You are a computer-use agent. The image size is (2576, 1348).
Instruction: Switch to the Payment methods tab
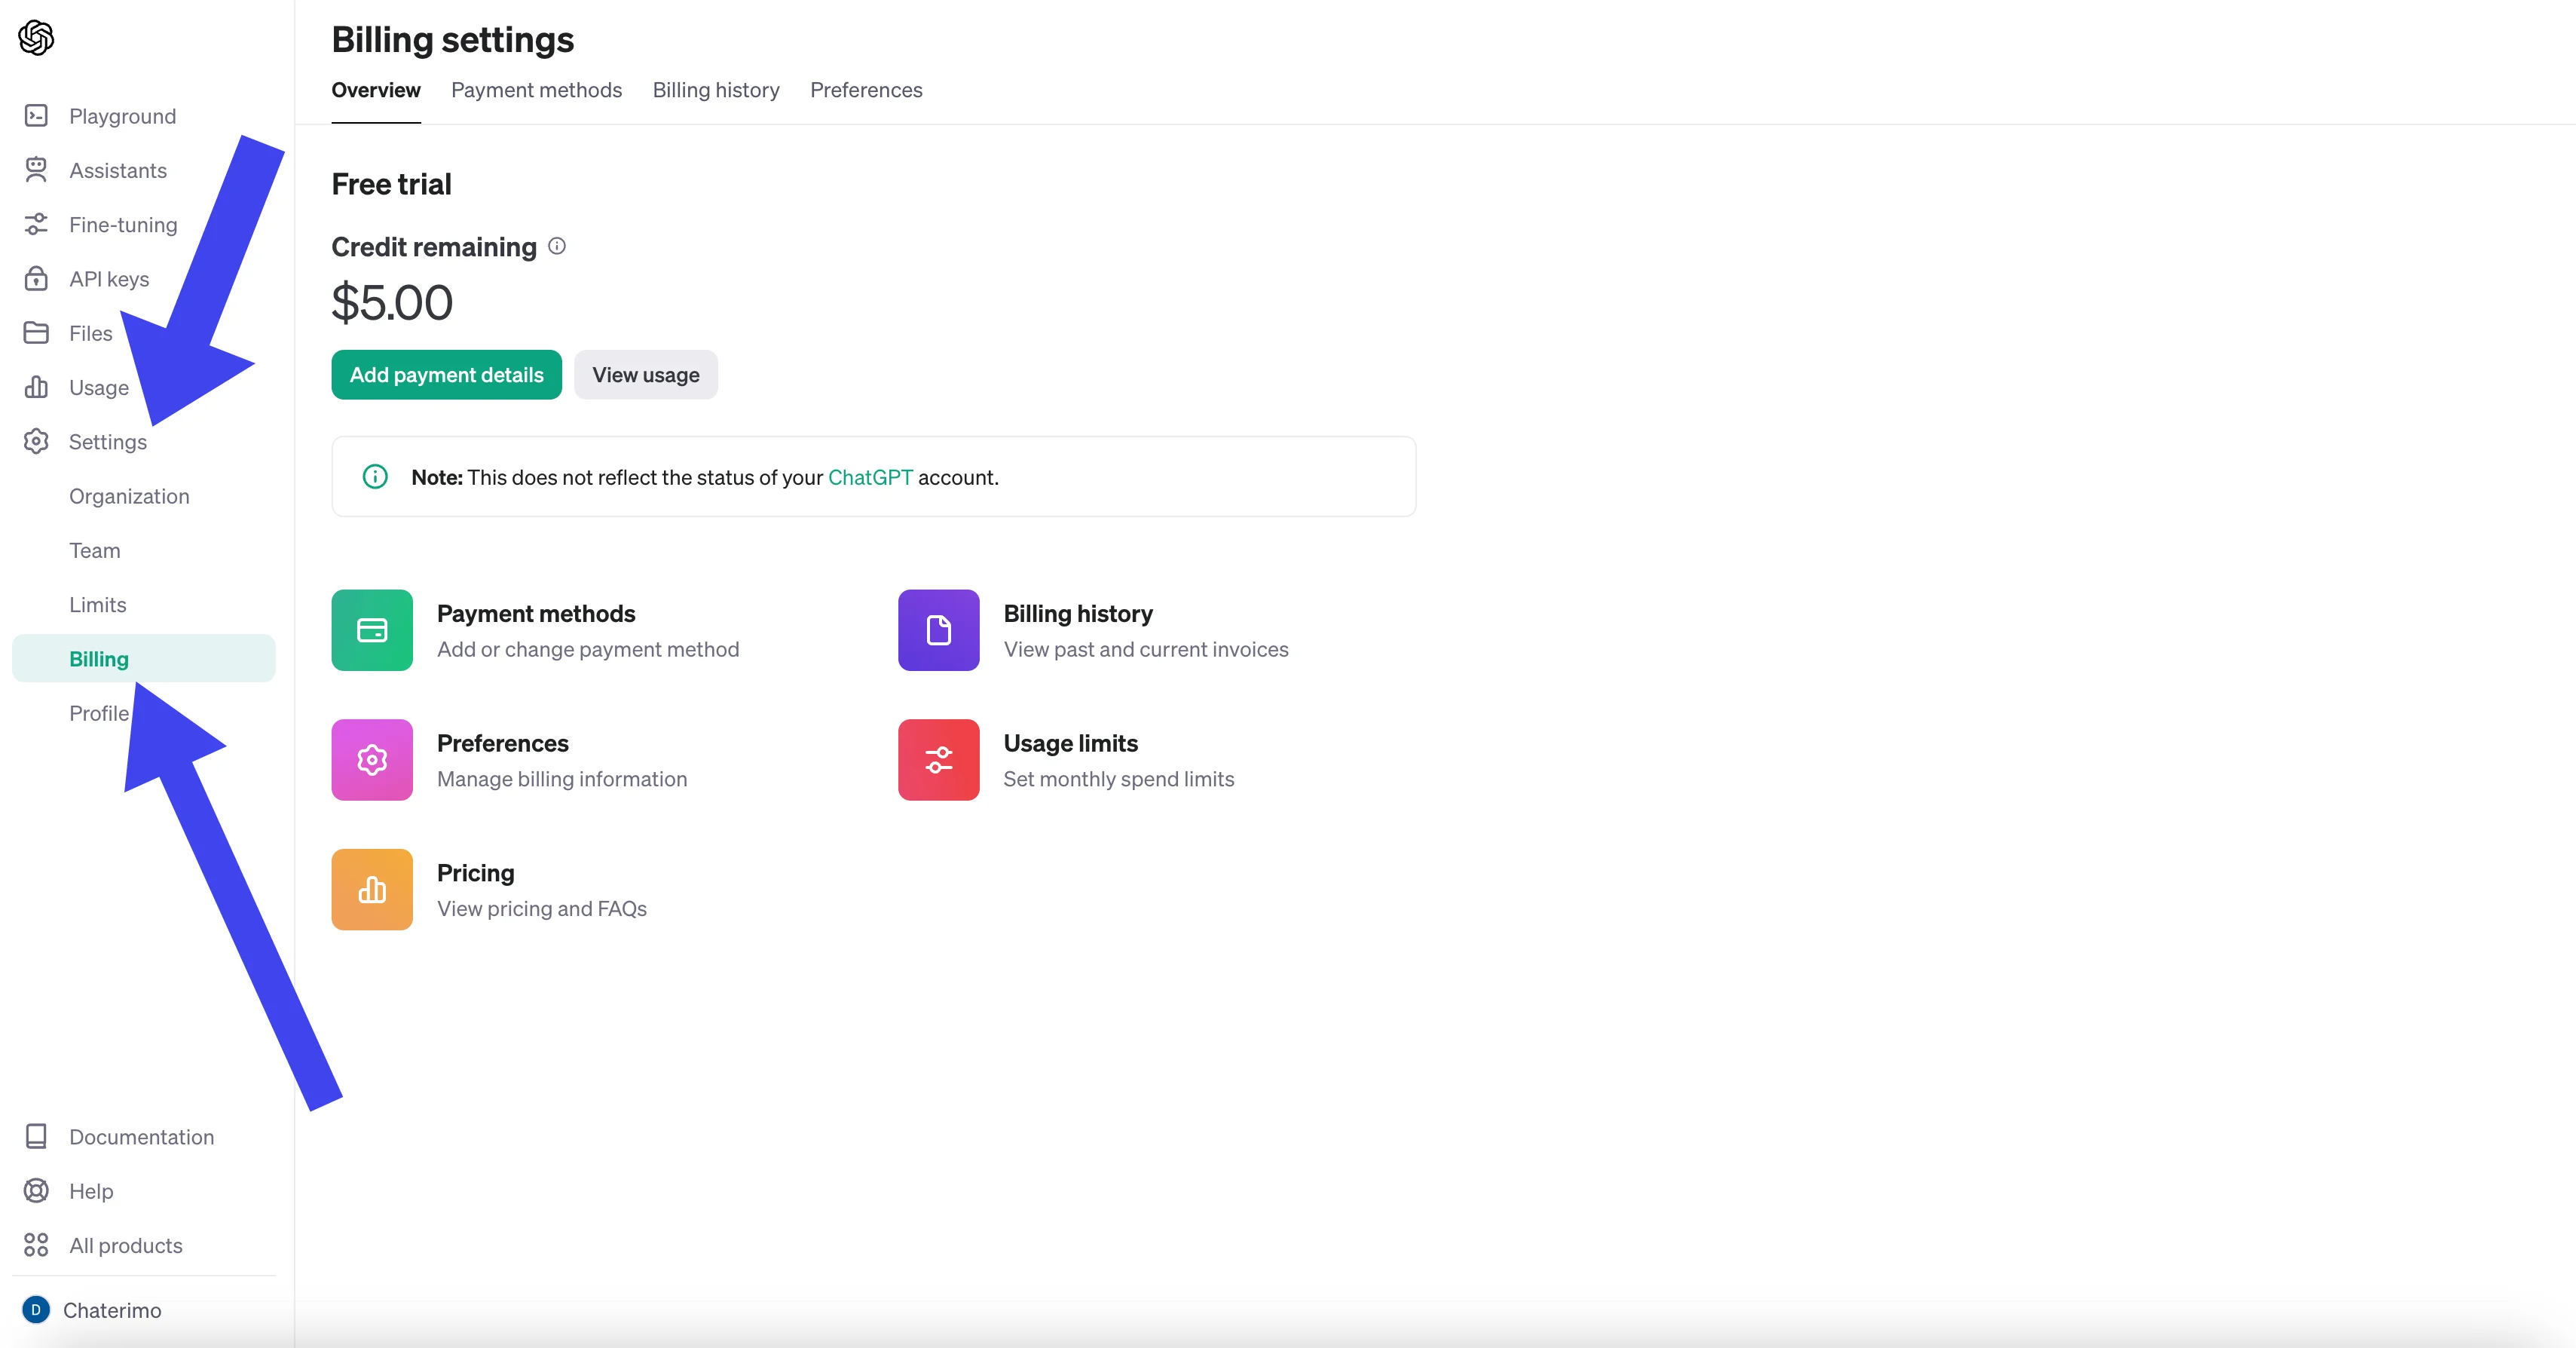click(536, 90)
